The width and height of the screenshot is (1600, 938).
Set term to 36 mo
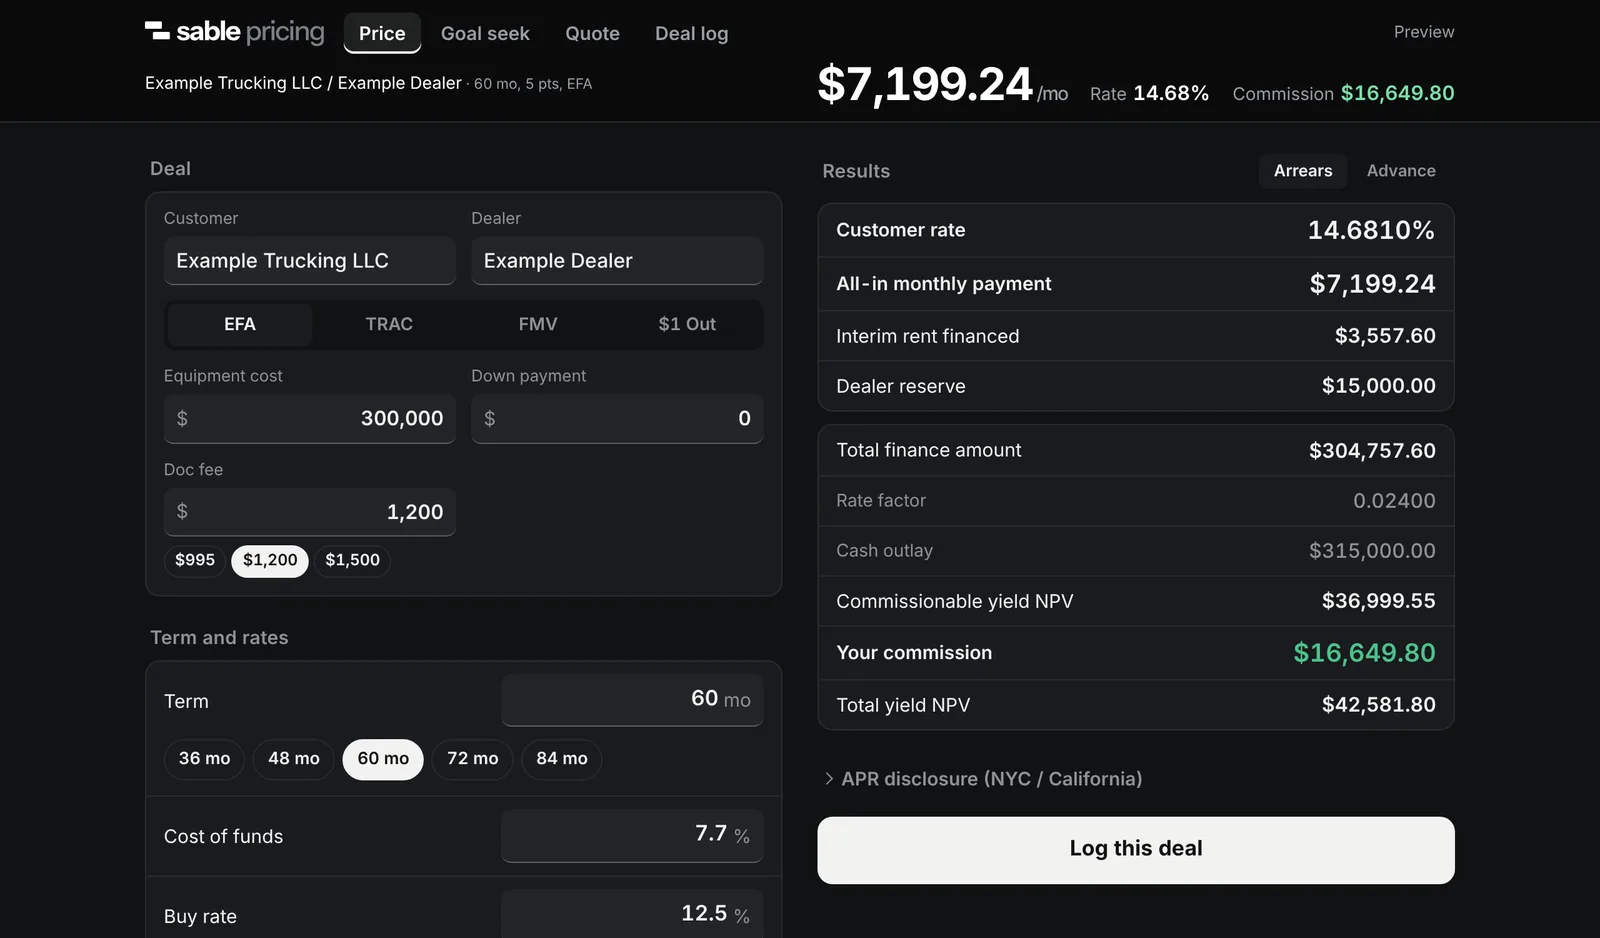click(x=204, y=759)
